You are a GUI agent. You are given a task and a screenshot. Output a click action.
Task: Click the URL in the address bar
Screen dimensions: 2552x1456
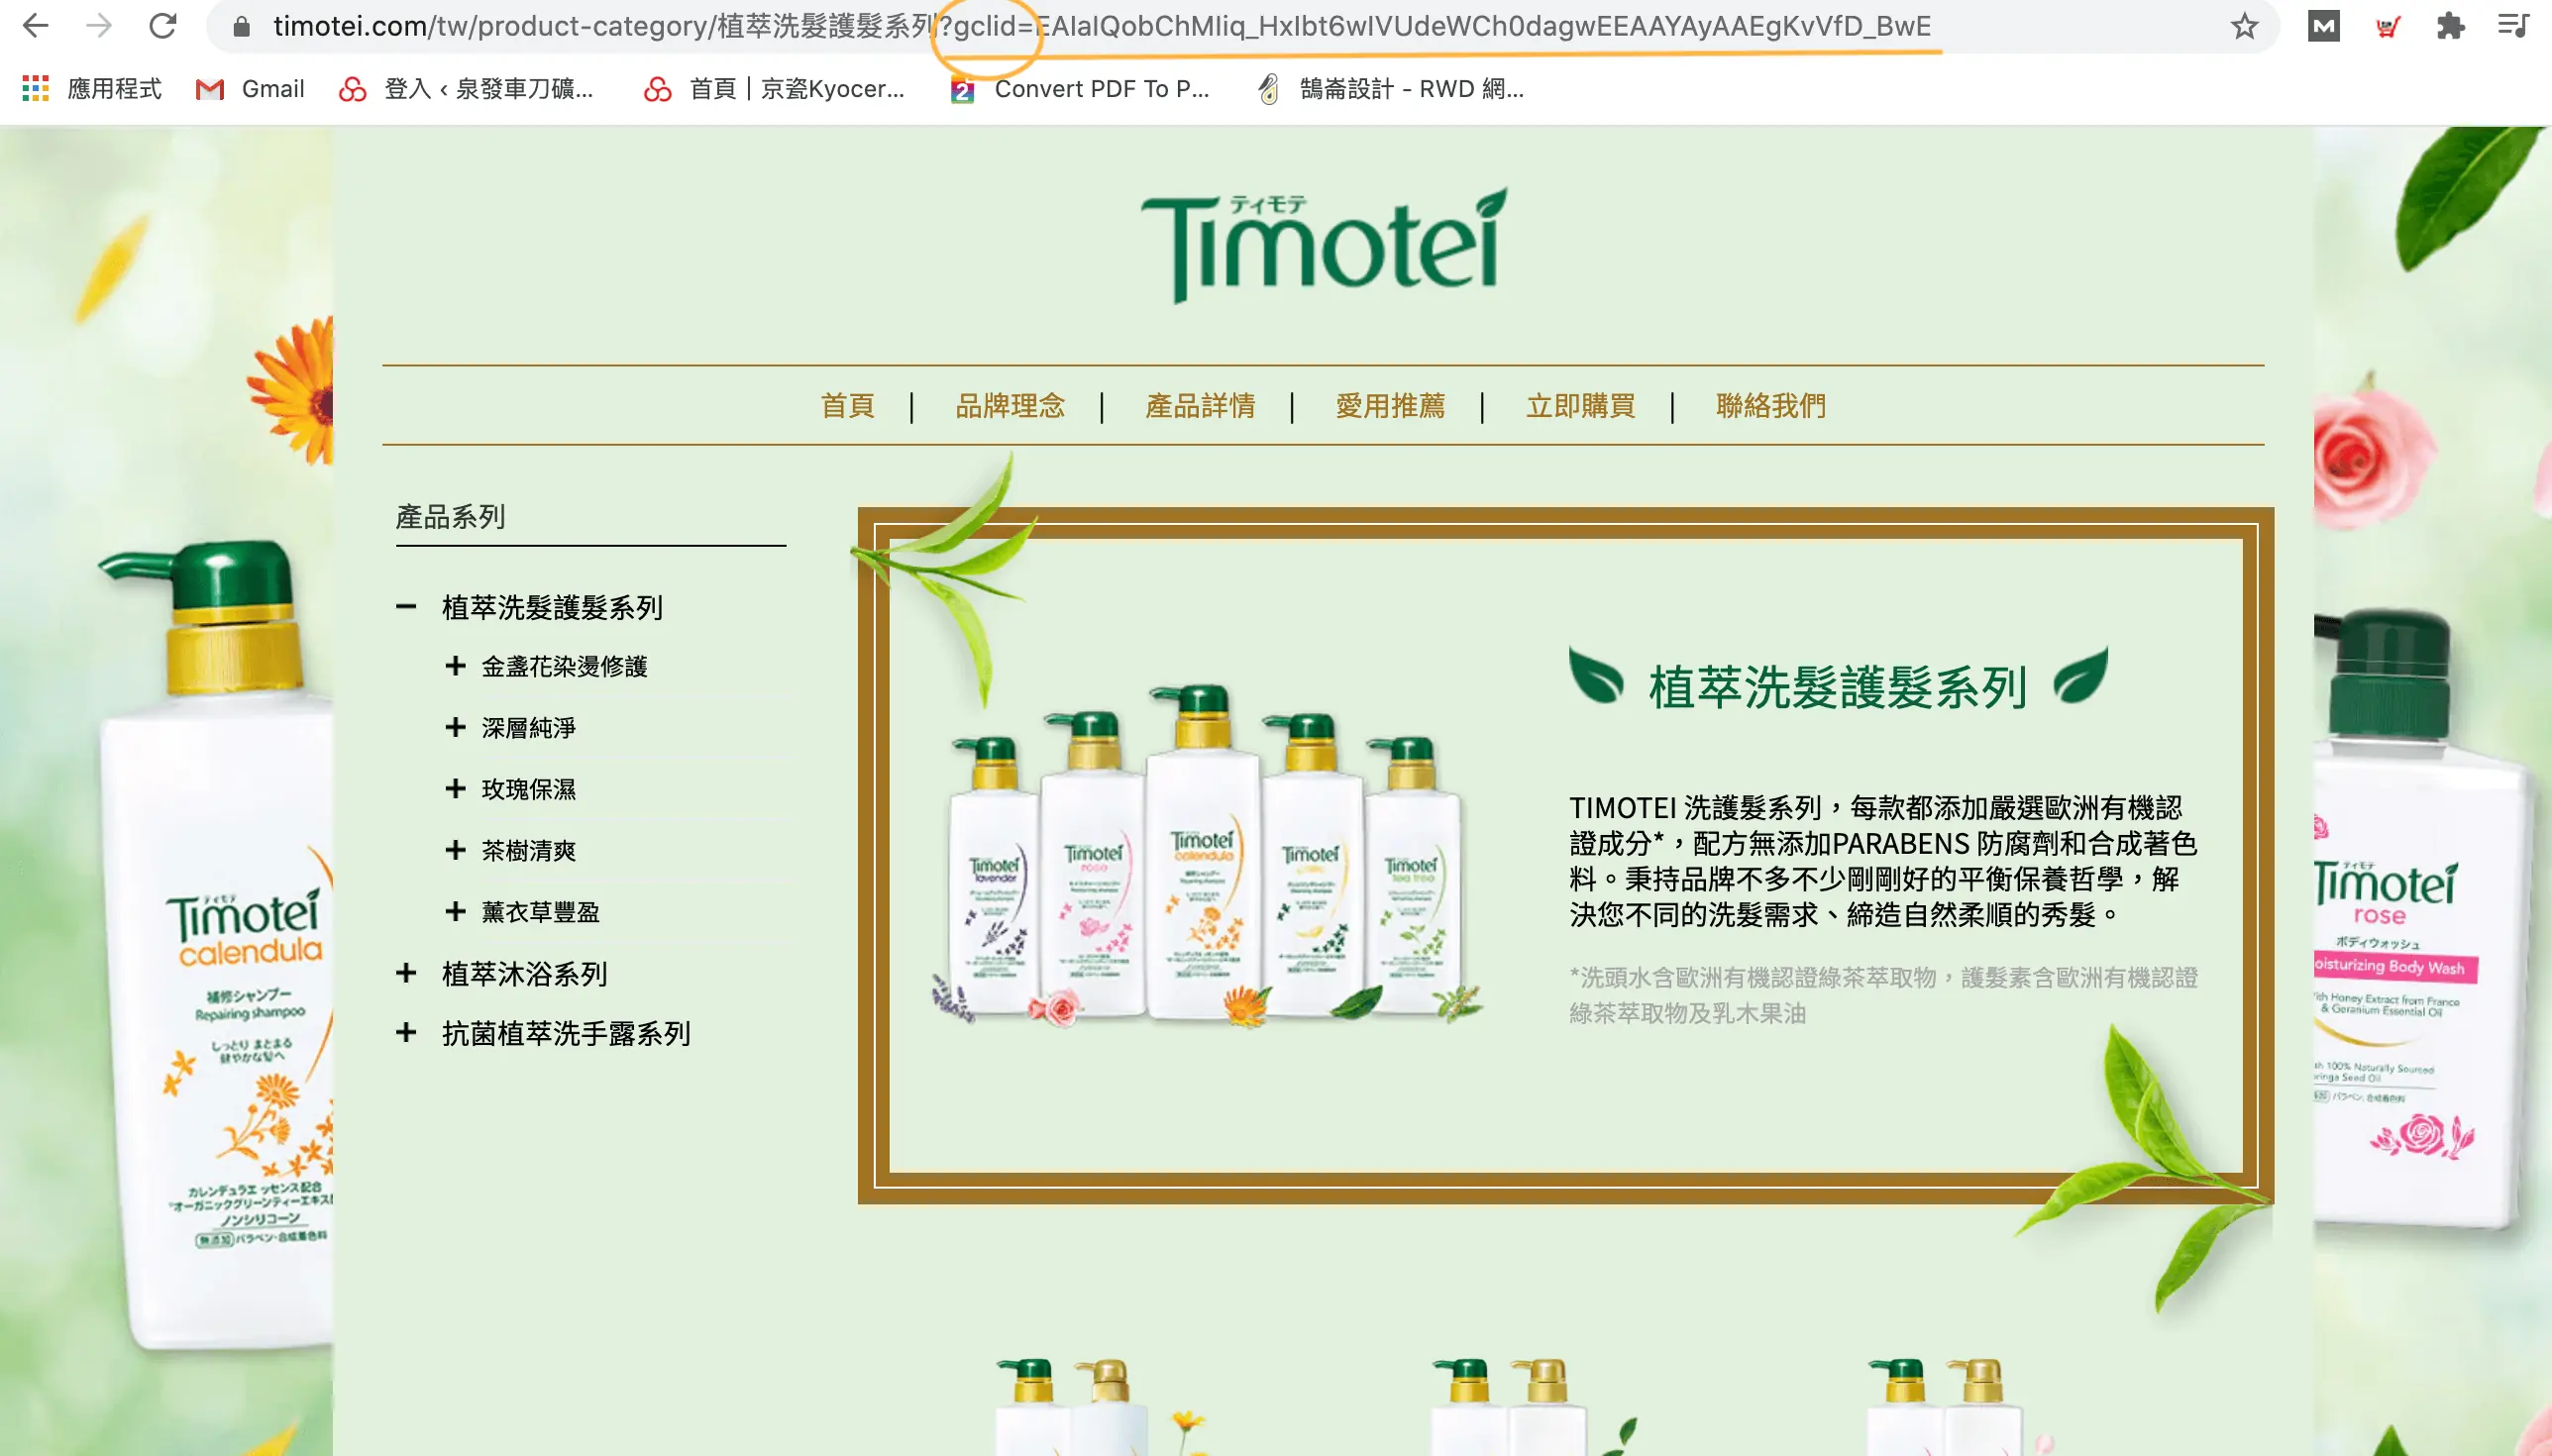pos(1102,26)
